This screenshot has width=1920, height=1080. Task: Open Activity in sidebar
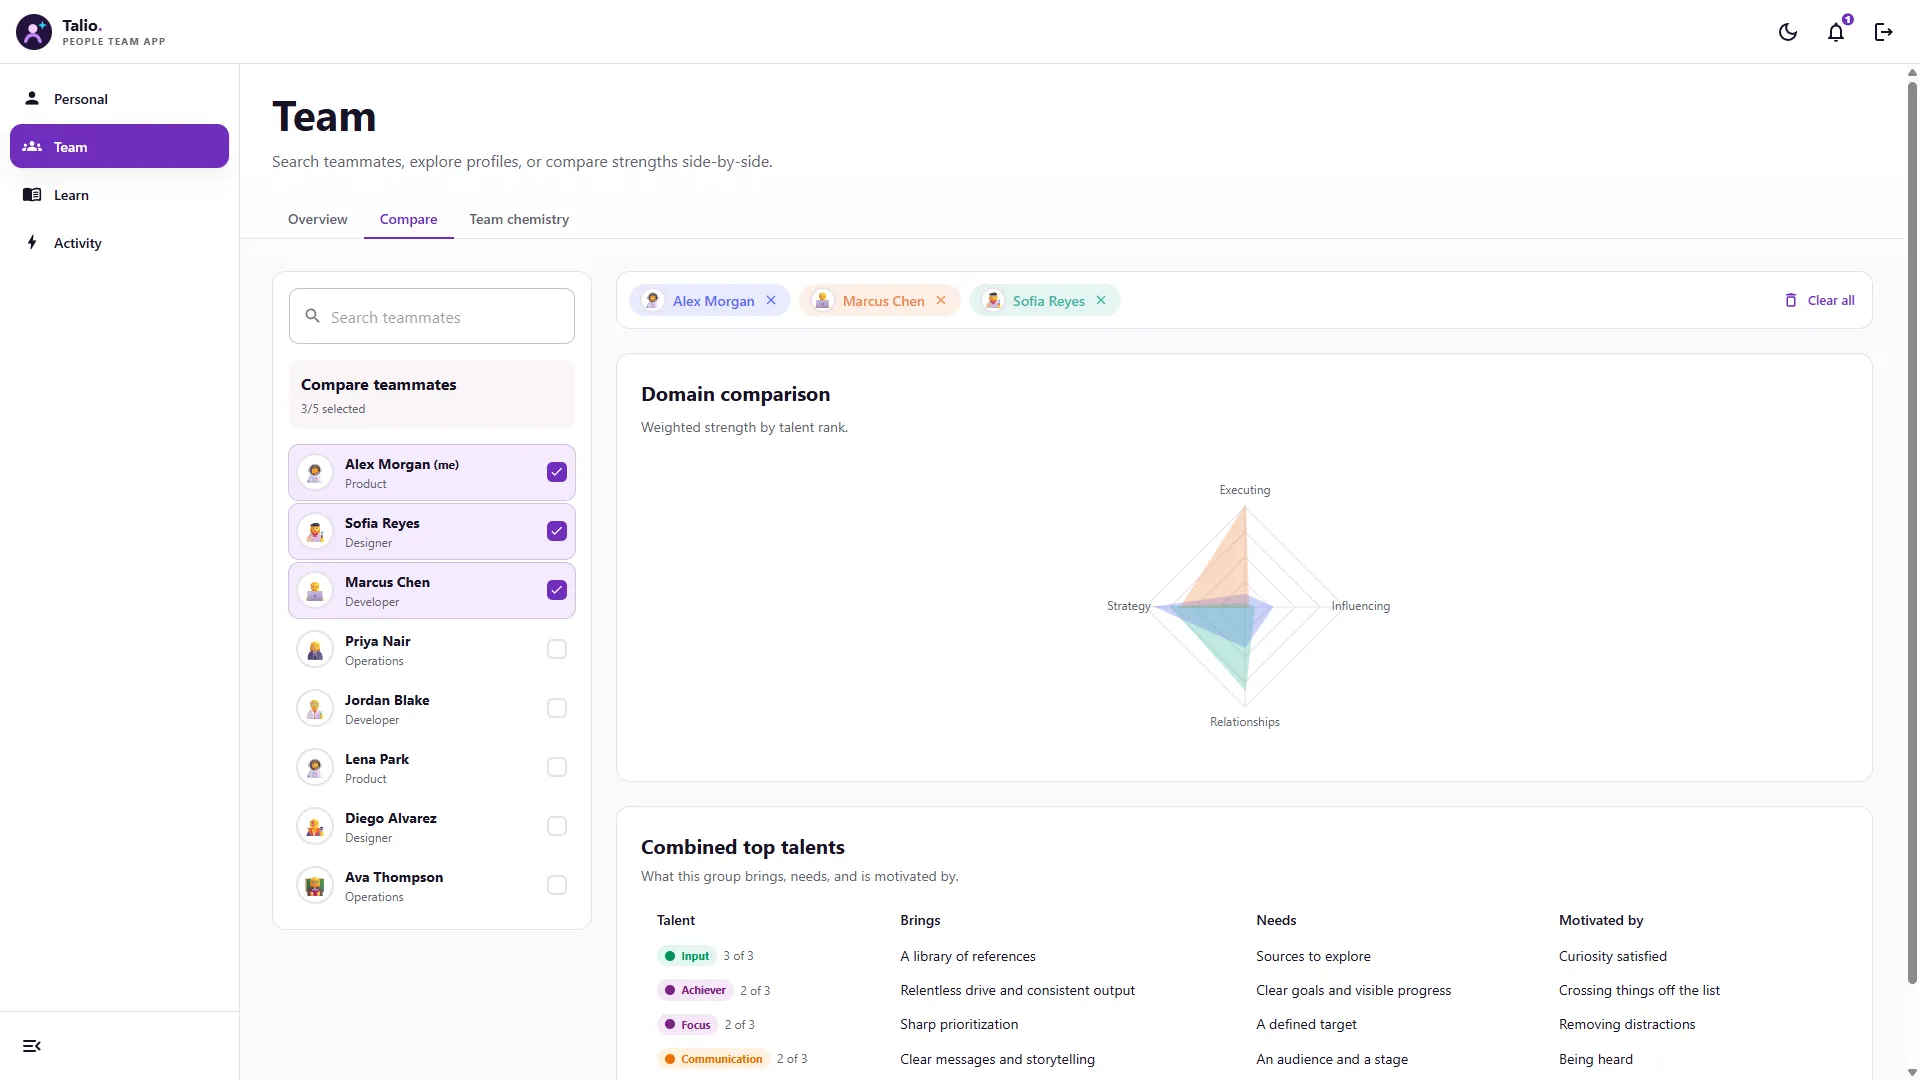coord(119,243)
